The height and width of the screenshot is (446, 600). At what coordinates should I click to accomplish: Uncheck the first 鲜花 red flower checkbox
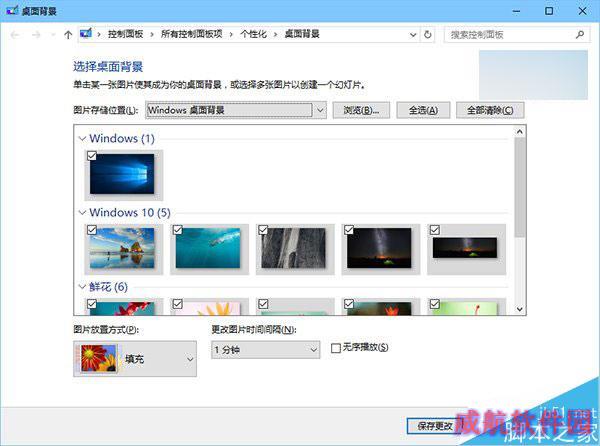[x=92, y=304]
